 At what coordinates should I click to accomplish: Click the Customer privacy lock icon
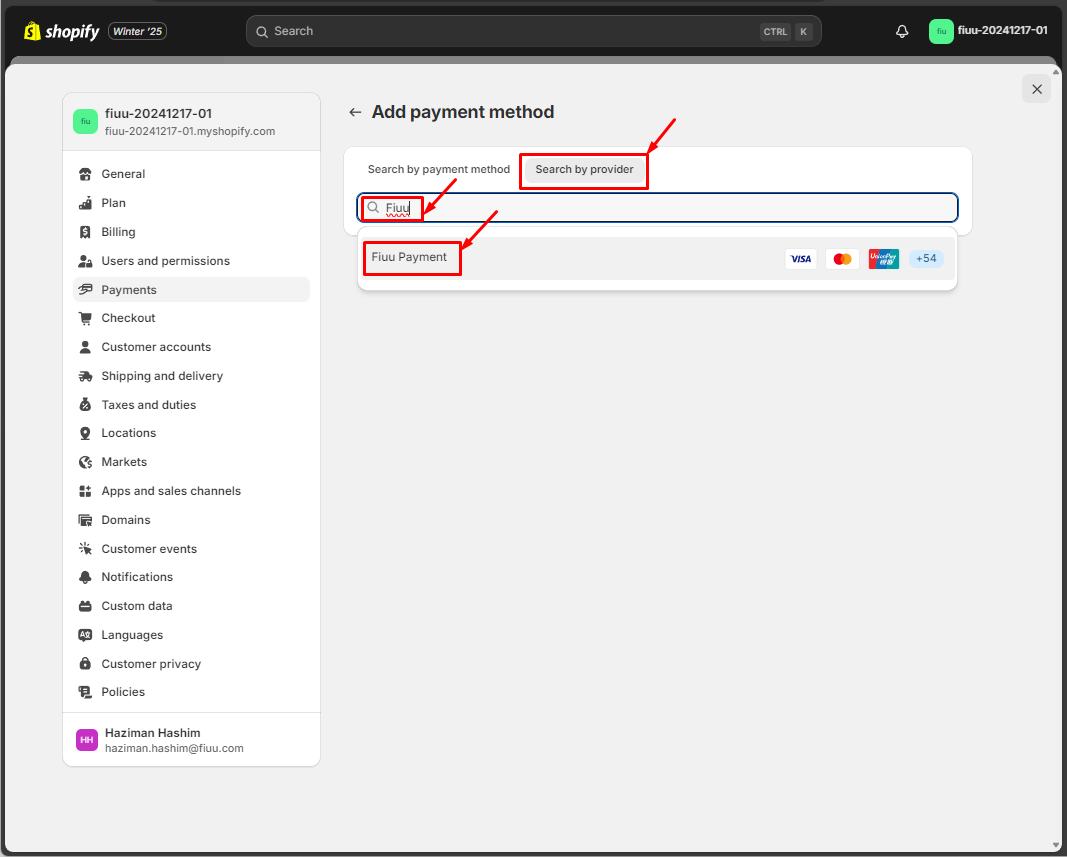85,664
